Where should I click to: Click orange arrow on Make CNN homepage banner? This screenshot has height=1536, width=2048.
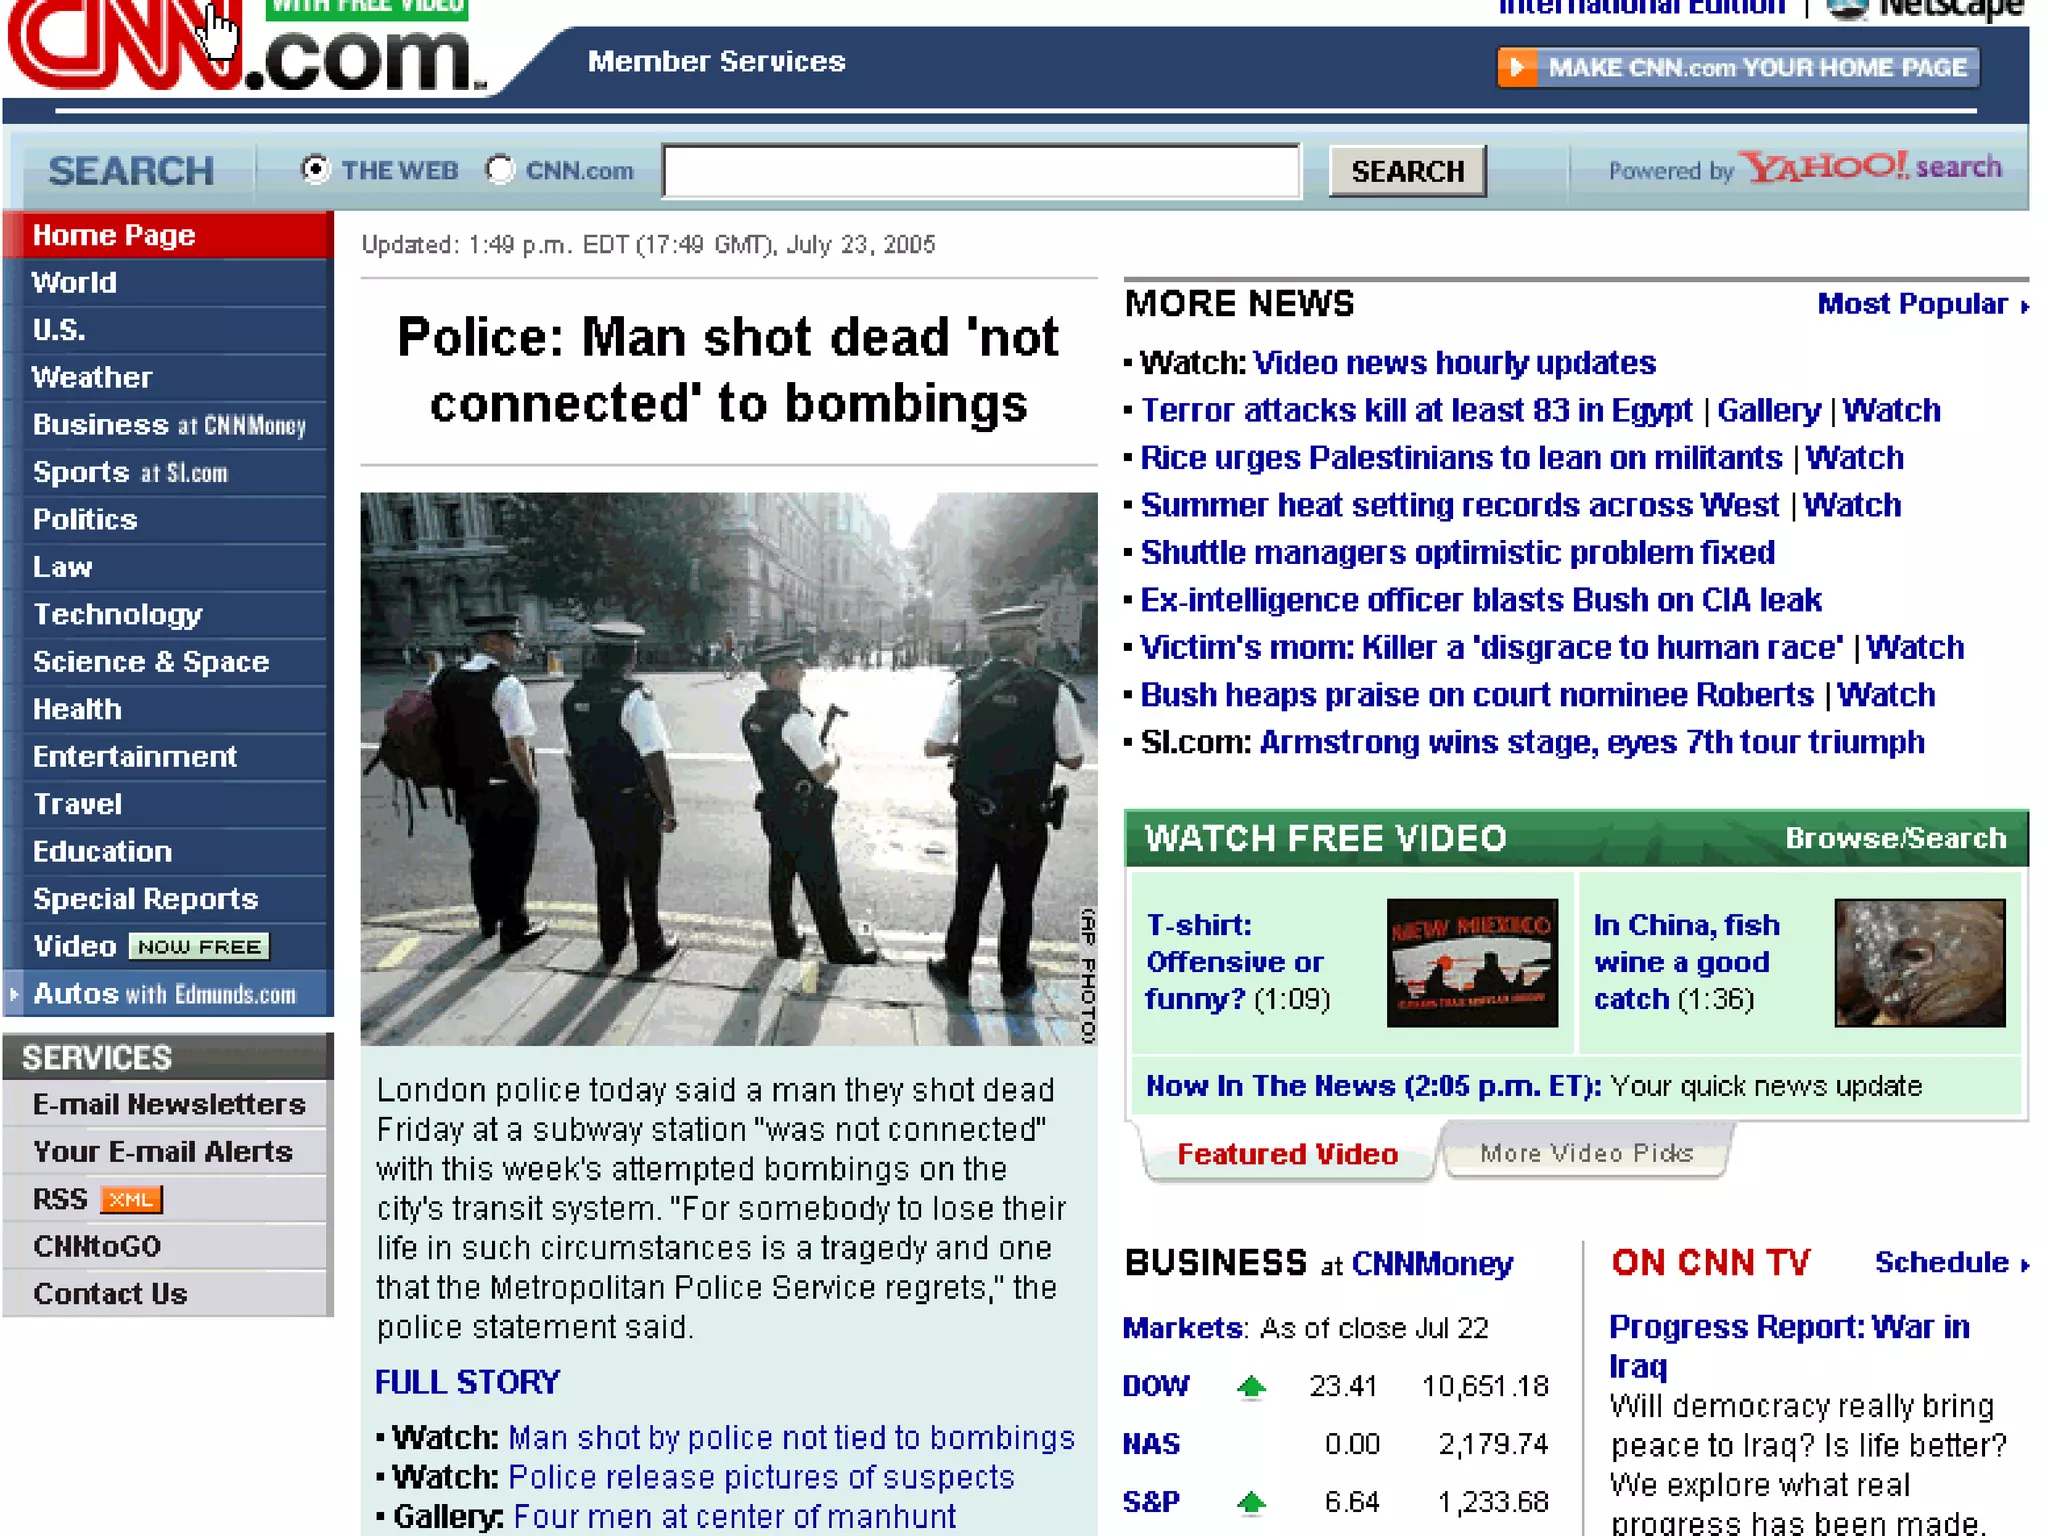click(x=1517, y=68)
